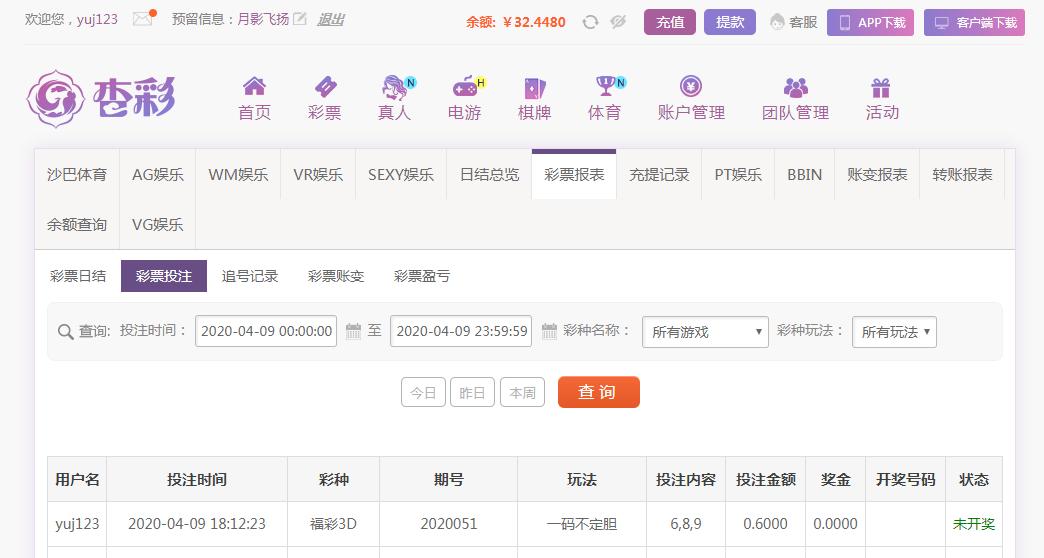Image resolution: width=1044 pixels, height=558 pixels.
Task: Switch to 转账报表 tab
Action: point(962,174)
